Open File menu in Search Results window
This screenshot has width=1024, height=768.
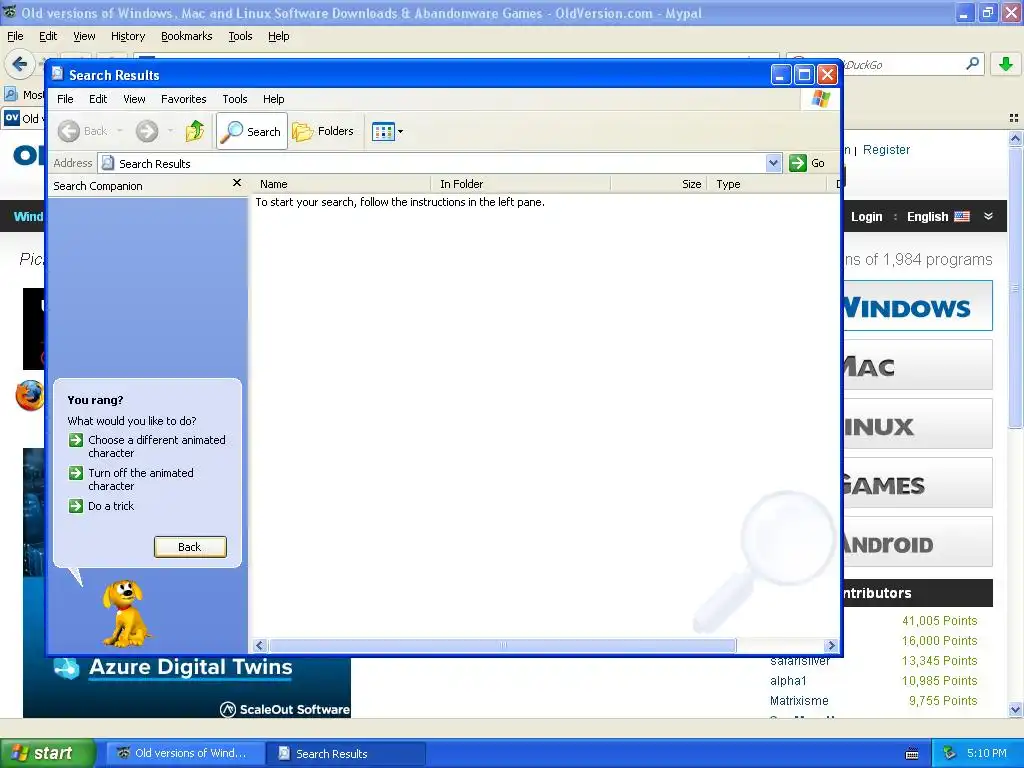tap(65, 99)
